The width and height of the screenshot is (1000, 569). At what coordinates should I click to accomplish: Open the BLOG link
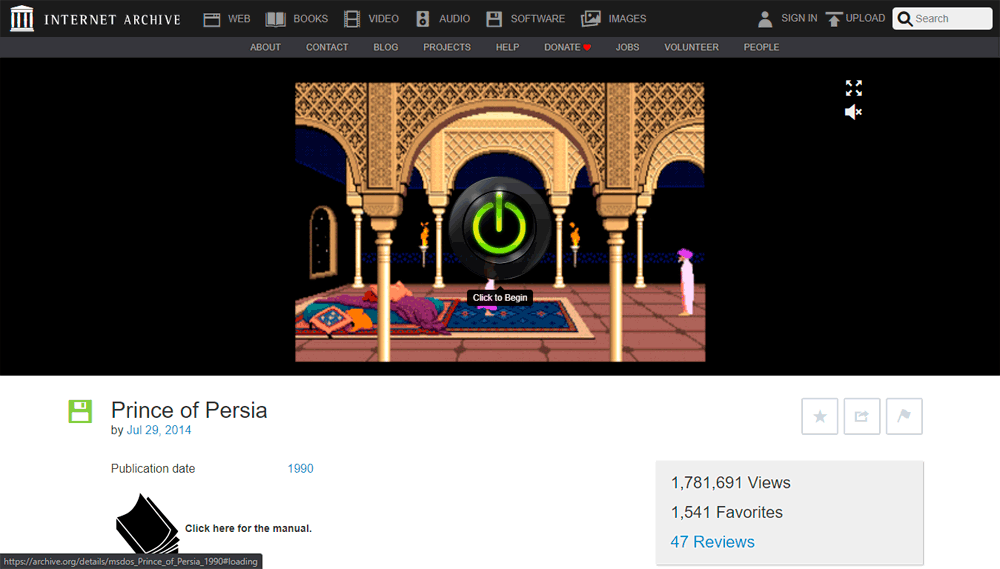click(386, 47)
